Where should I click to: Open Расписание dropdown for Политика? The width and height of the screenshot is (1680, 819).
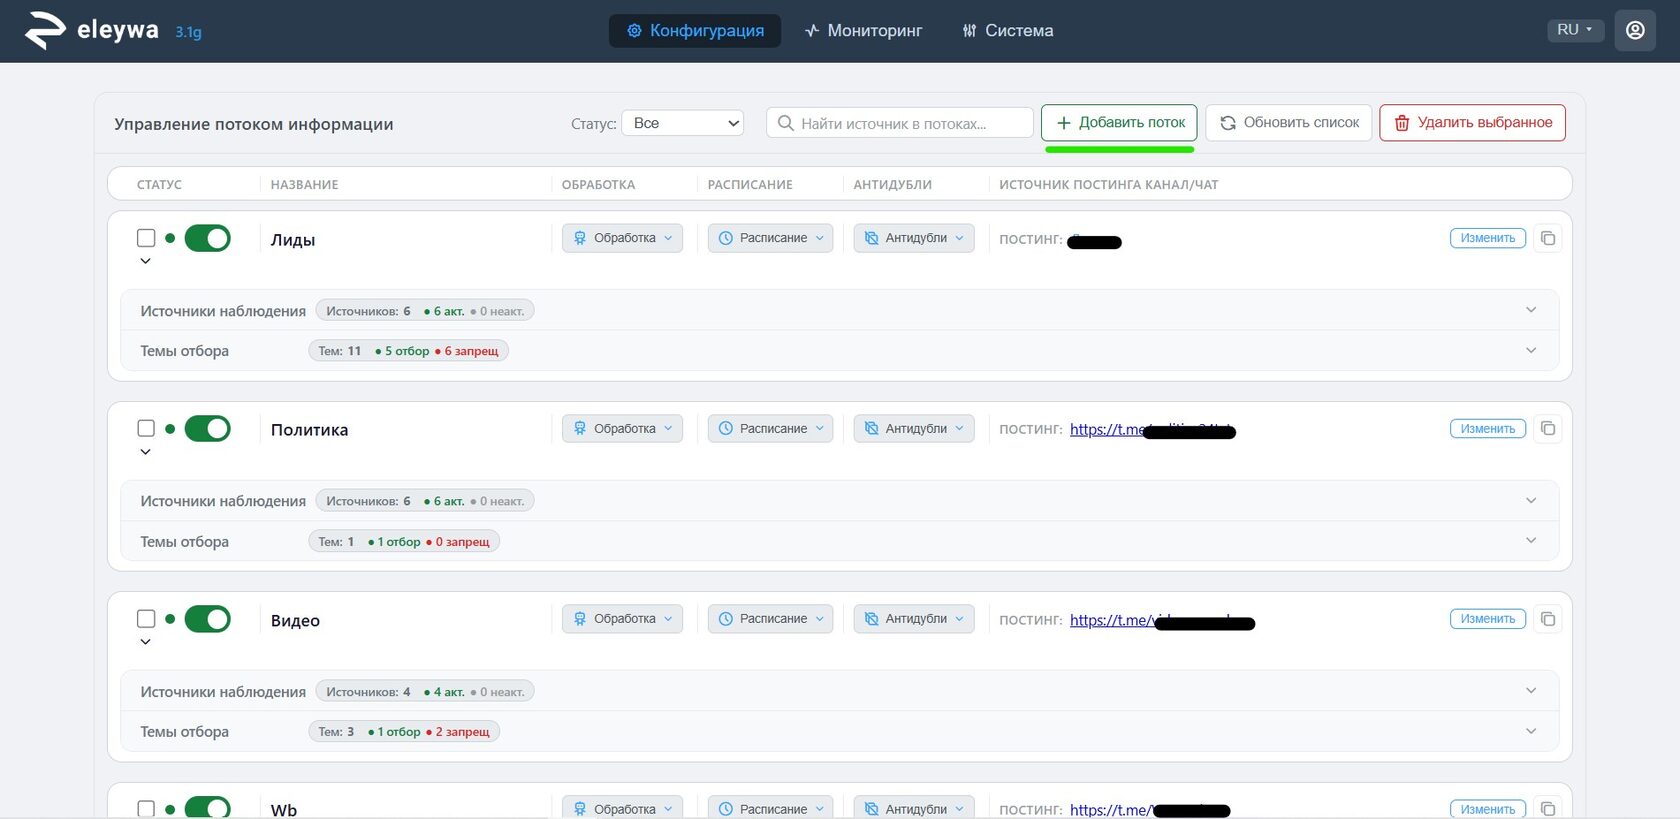(770, 428)
